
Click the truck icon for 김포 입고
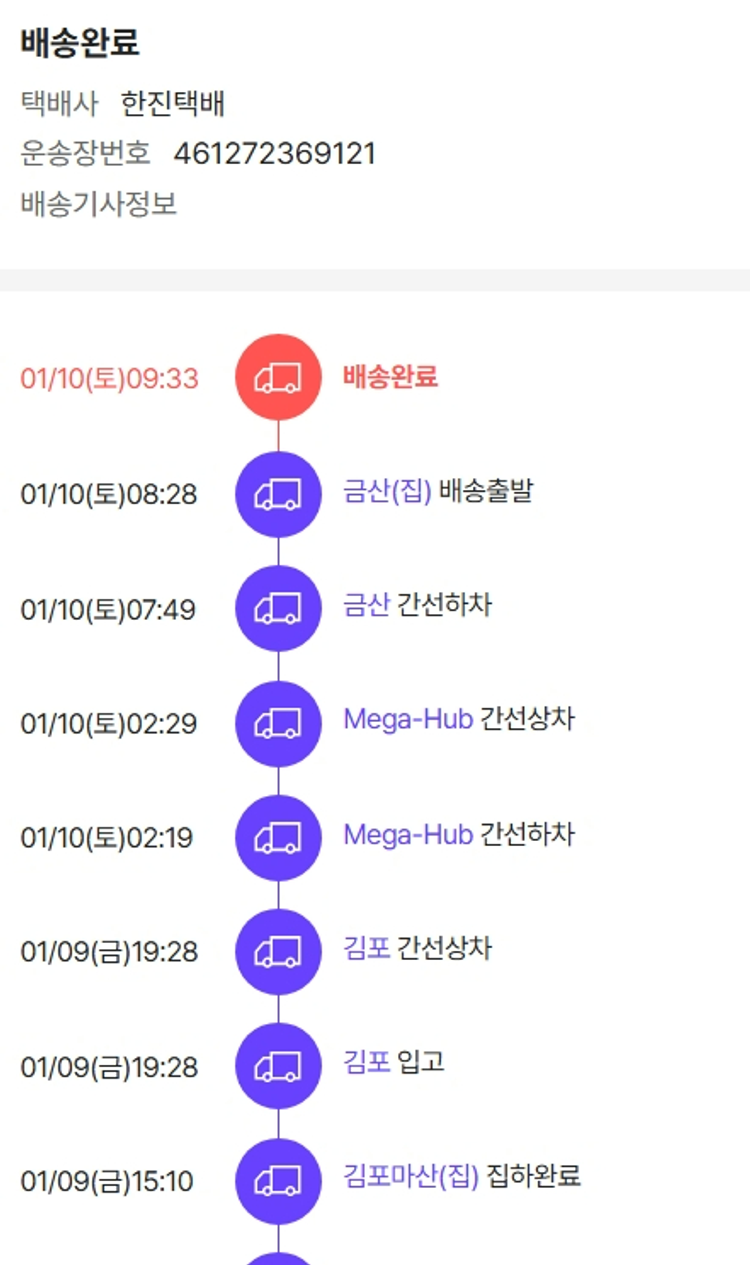278,1066
